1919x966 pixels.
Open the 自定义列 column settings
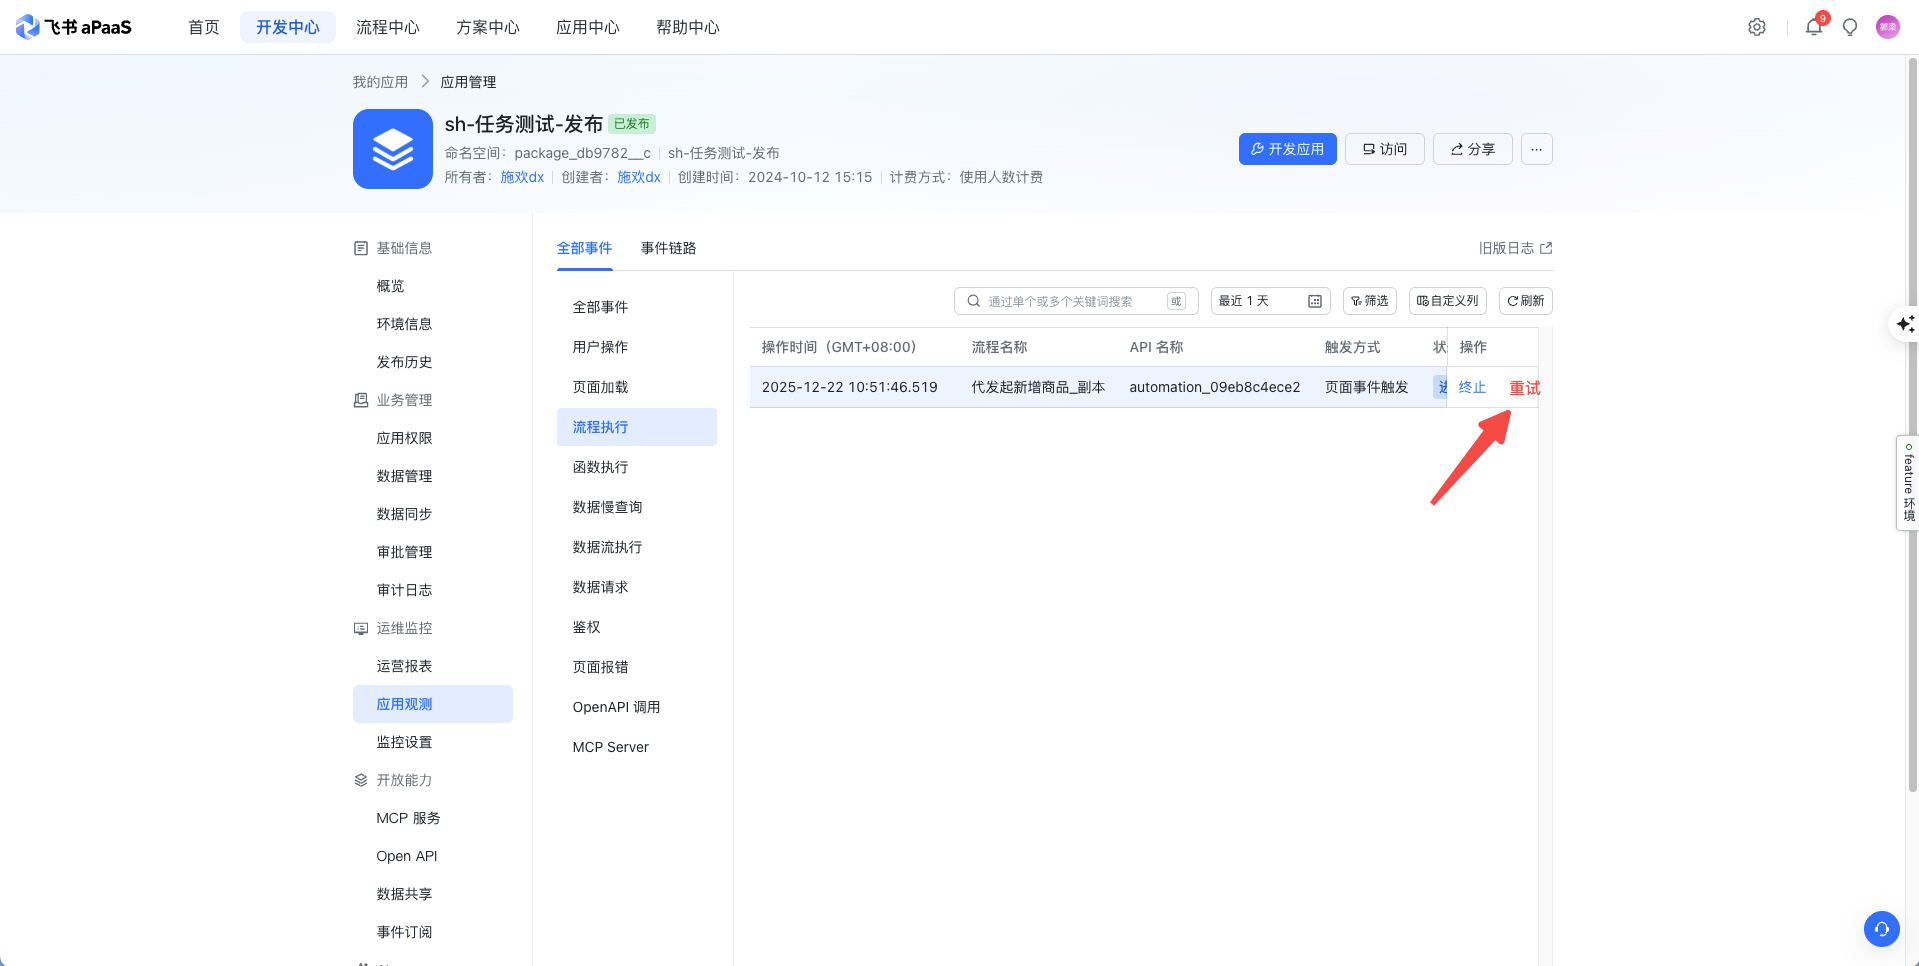coord(1447,301)
